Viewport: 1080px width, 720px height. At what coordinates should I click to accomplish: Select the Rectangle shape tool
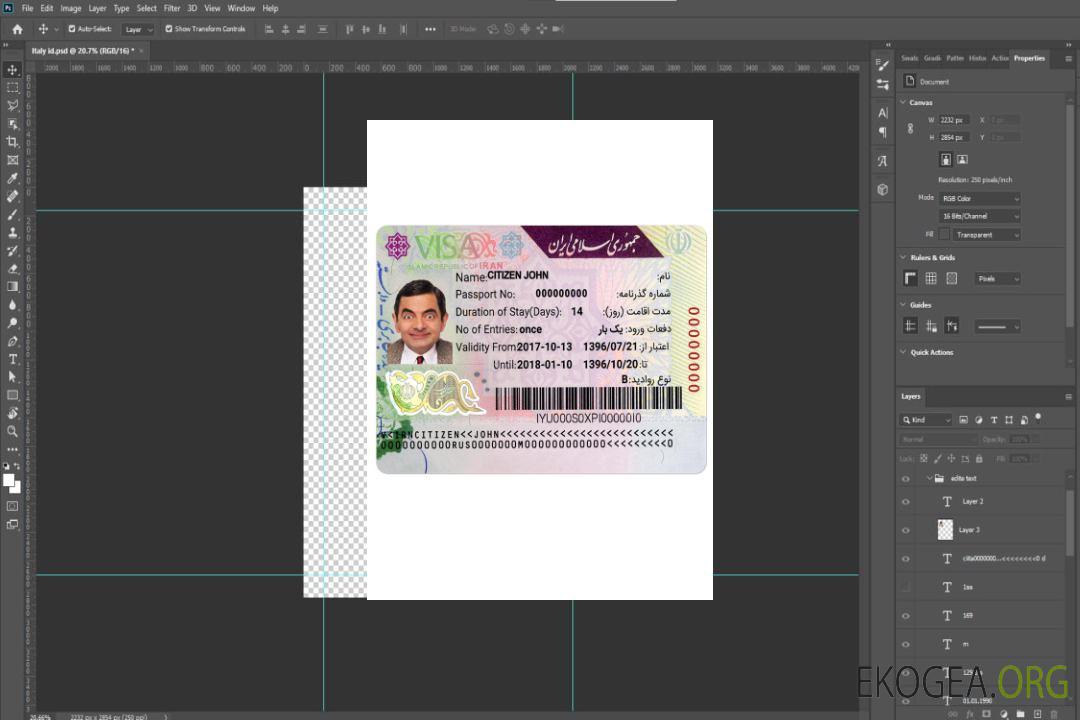(12, 395)
